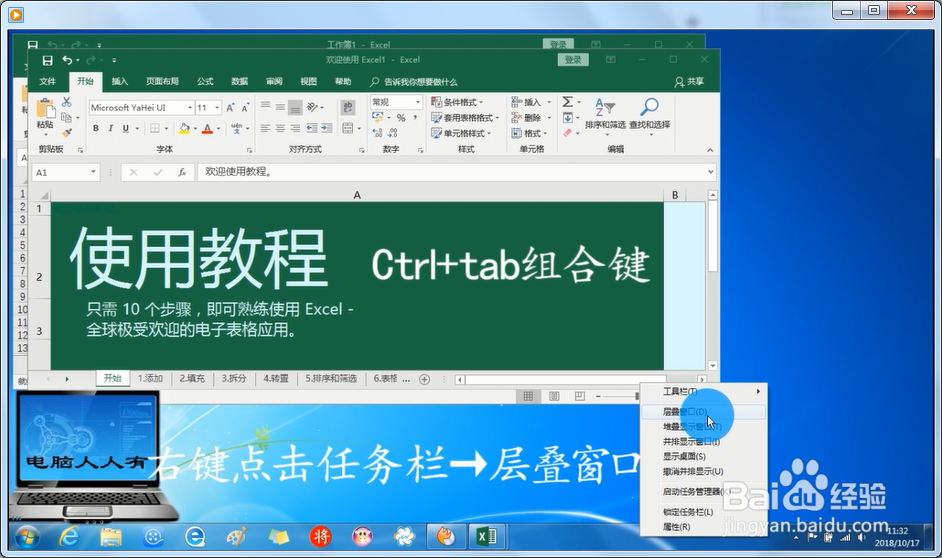942x558 pixels.
Task: Click the Top Align icon
Action: [x=266, y=107]
